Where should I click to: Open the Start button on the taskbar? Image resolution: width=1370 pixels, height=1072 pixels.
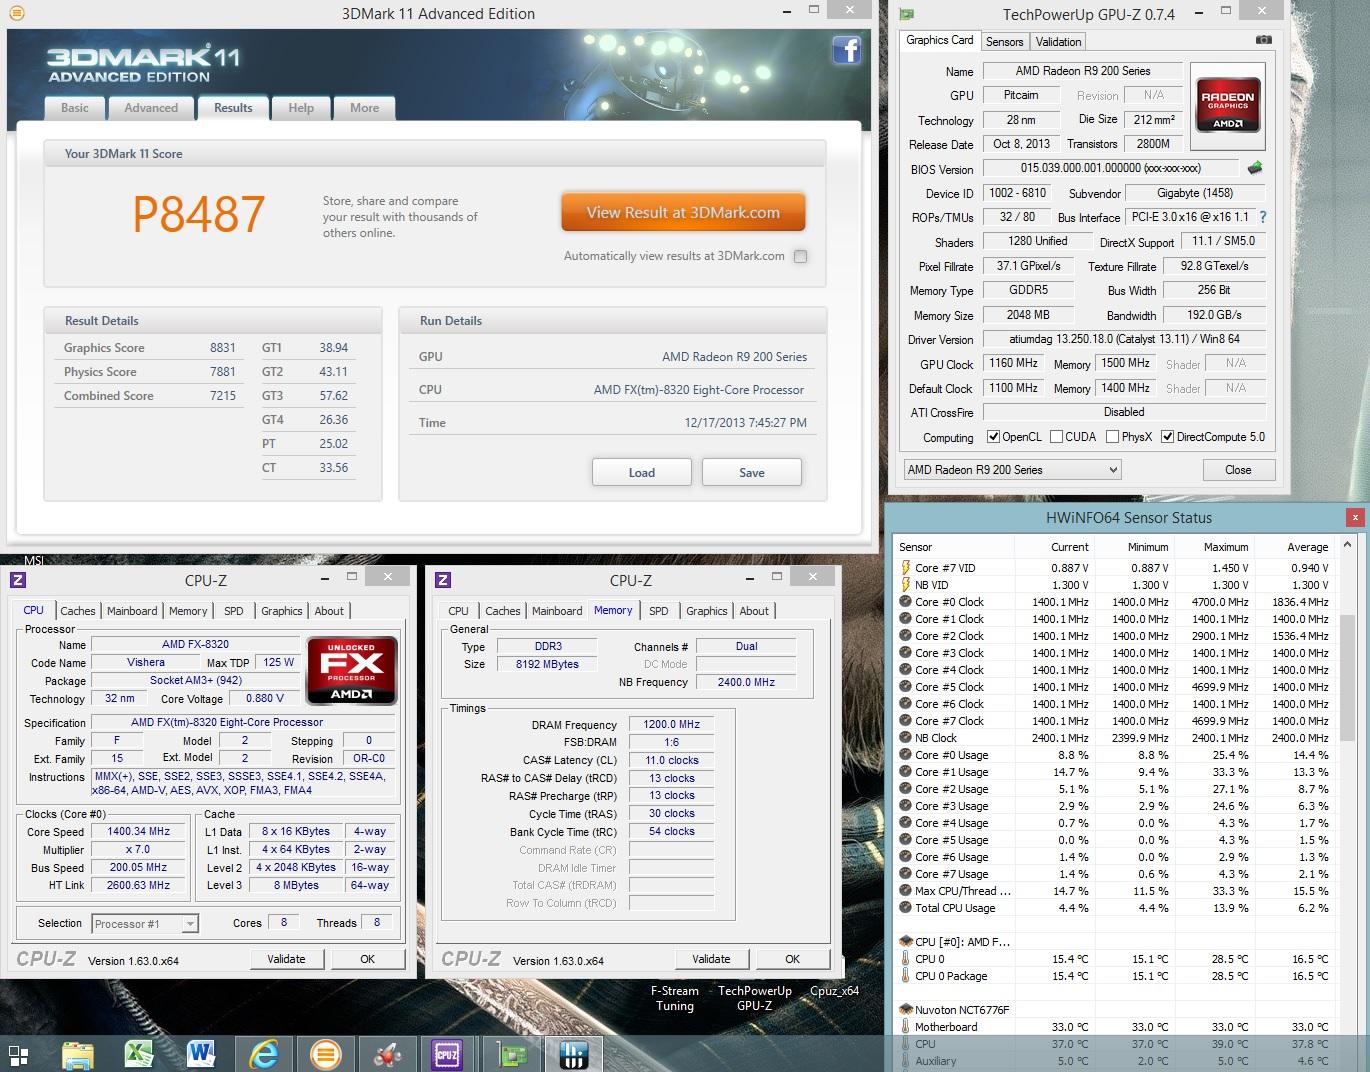(18, 1054)
